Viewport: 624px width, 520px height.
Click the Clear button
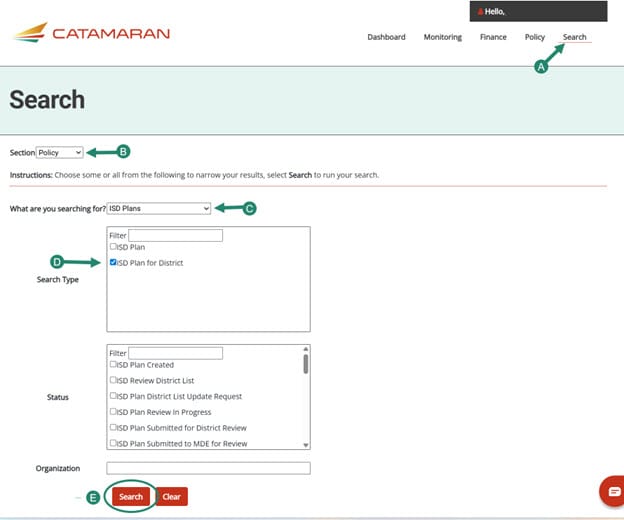(x=172, y=497)
